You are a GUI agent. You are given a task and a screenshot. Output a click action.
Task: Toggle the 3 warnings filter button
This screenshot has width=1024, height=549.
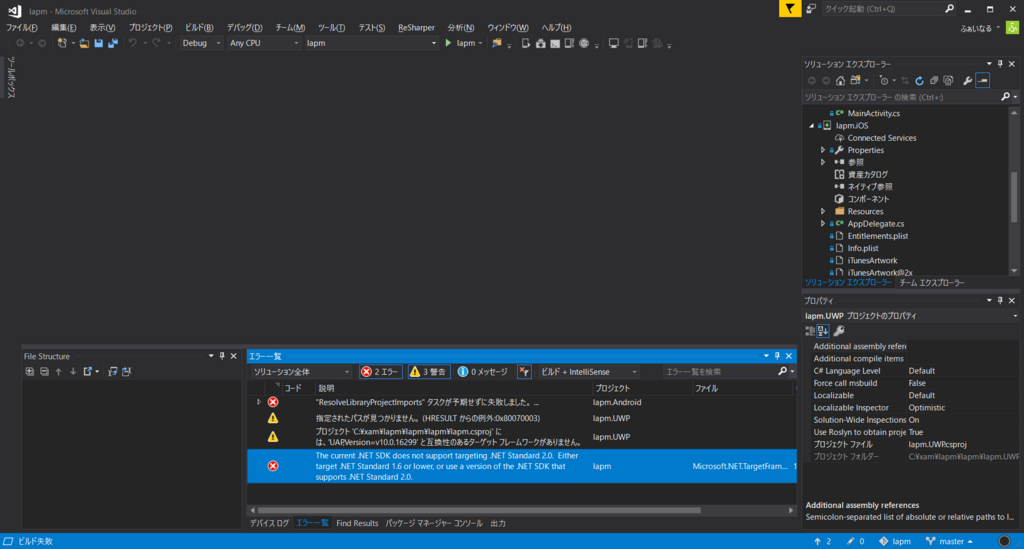[x=428, y=371]
